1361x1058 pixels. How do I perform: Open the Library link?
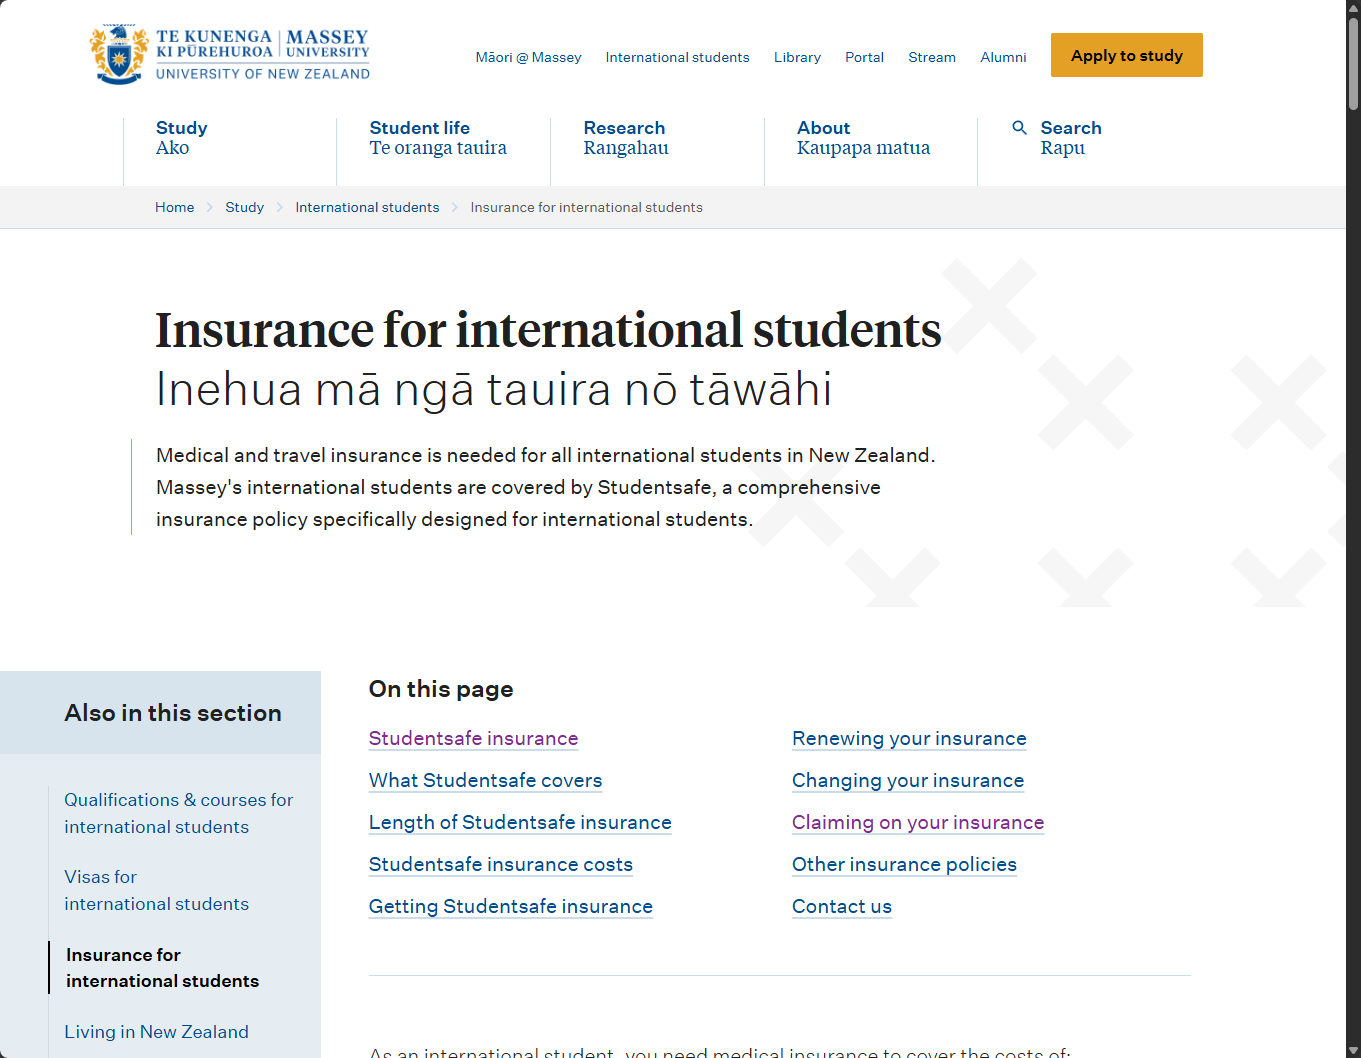(x=797, y=57)
